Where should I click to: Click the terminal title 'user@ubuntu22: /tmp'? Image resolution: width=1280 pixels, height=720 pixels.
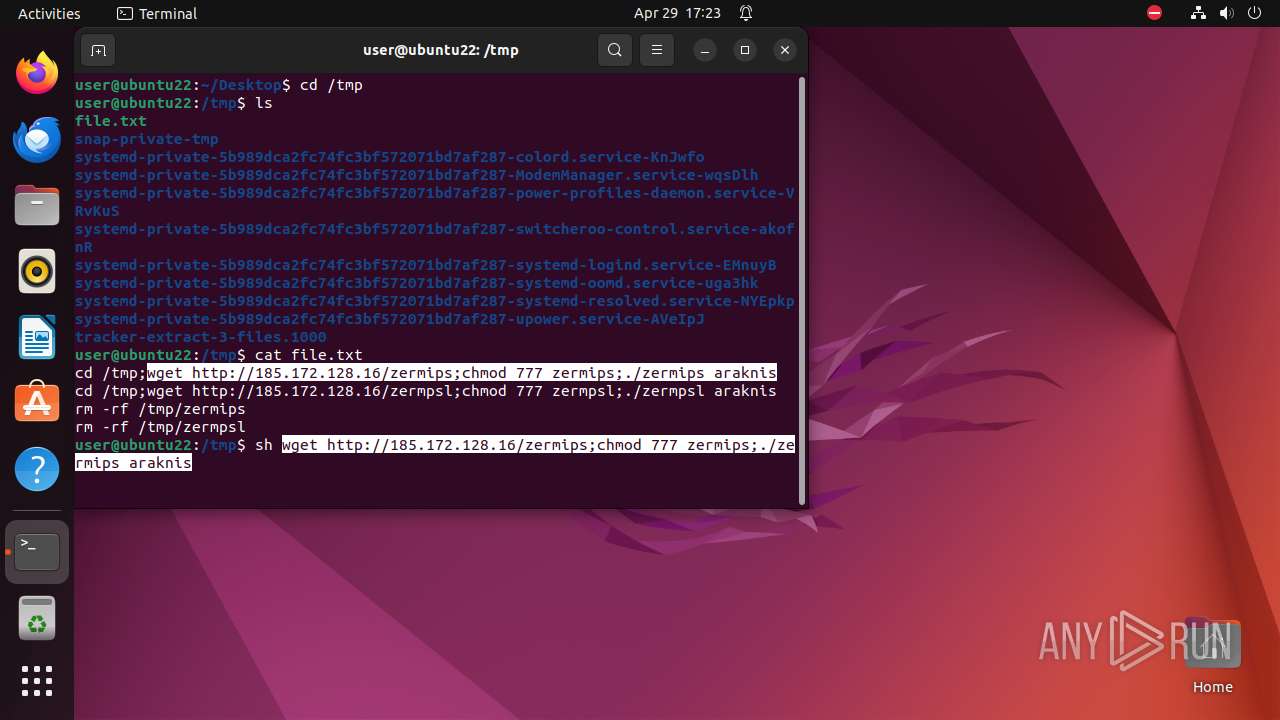(x=440, y=50)
